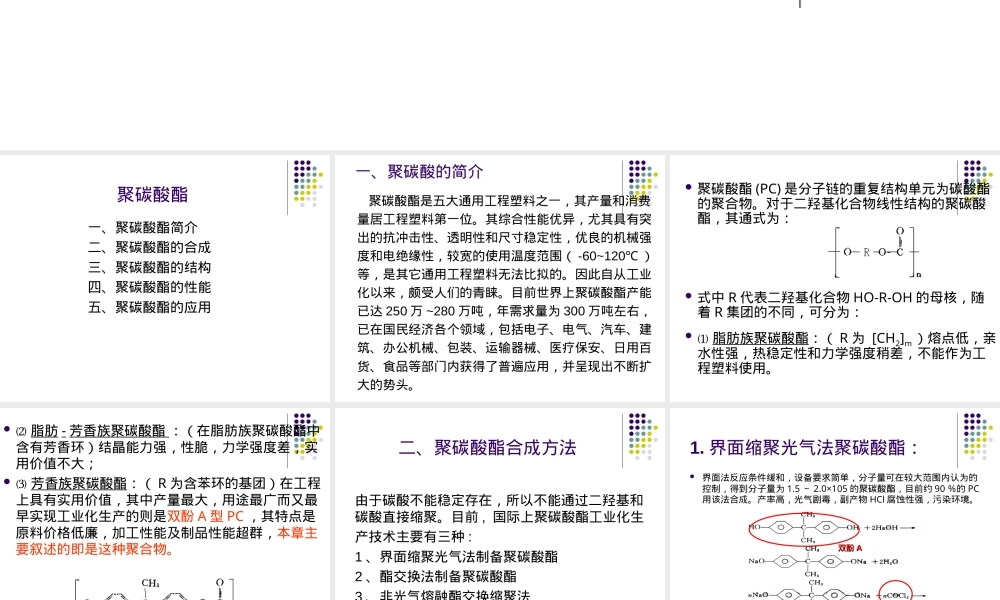Select outline entry 五、聚碳酸酯的应用
This screenshot has height=600, width=1000.
(149, 307)
